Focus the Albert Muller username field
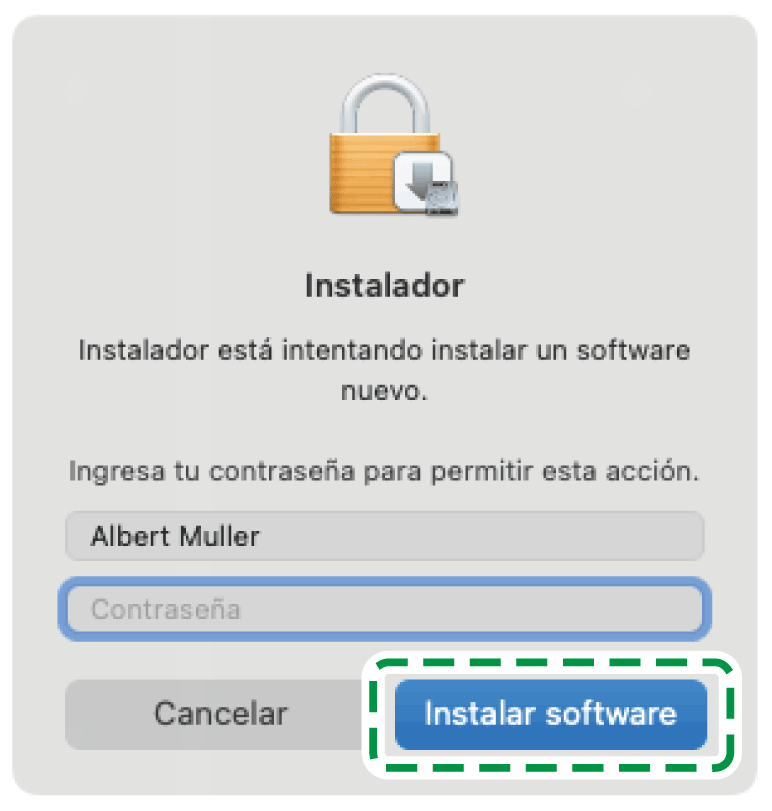Viewport: 772px width, 811px height. [384, 536]
